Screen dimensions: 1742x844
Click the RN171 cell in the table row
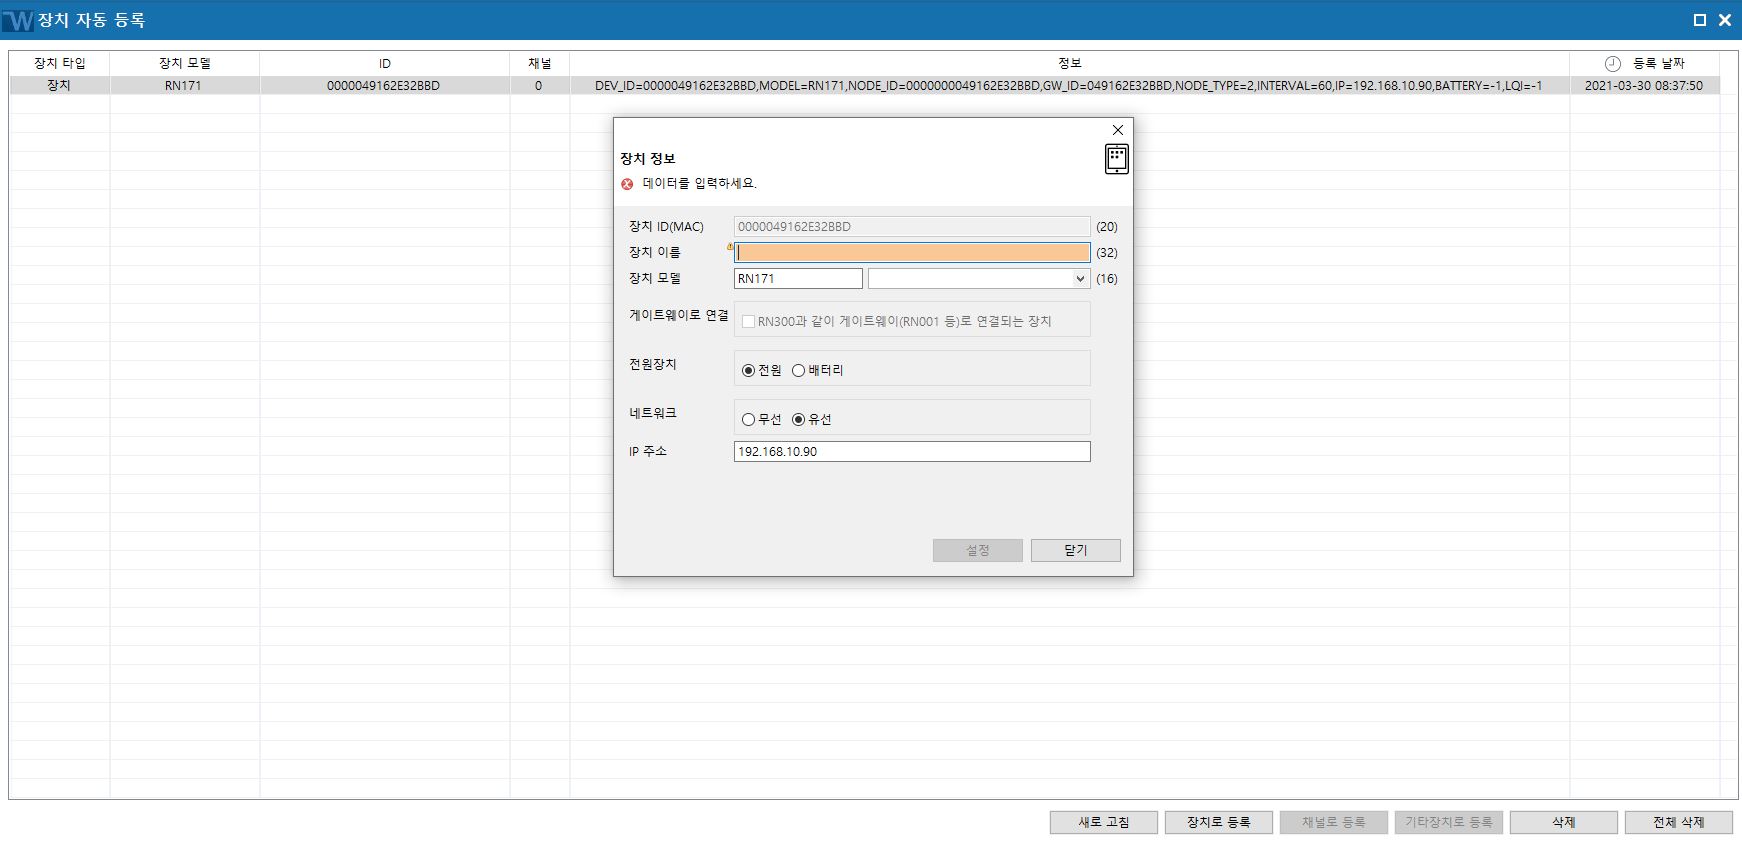(184, 86)
